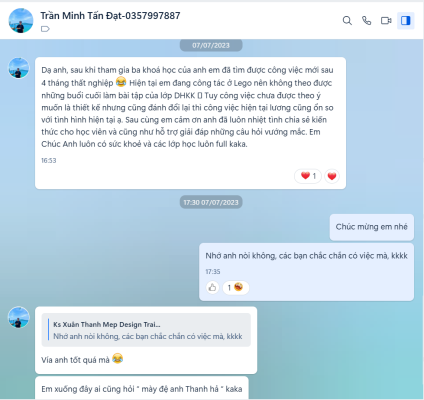Start a voice call with phone icon

366,21
